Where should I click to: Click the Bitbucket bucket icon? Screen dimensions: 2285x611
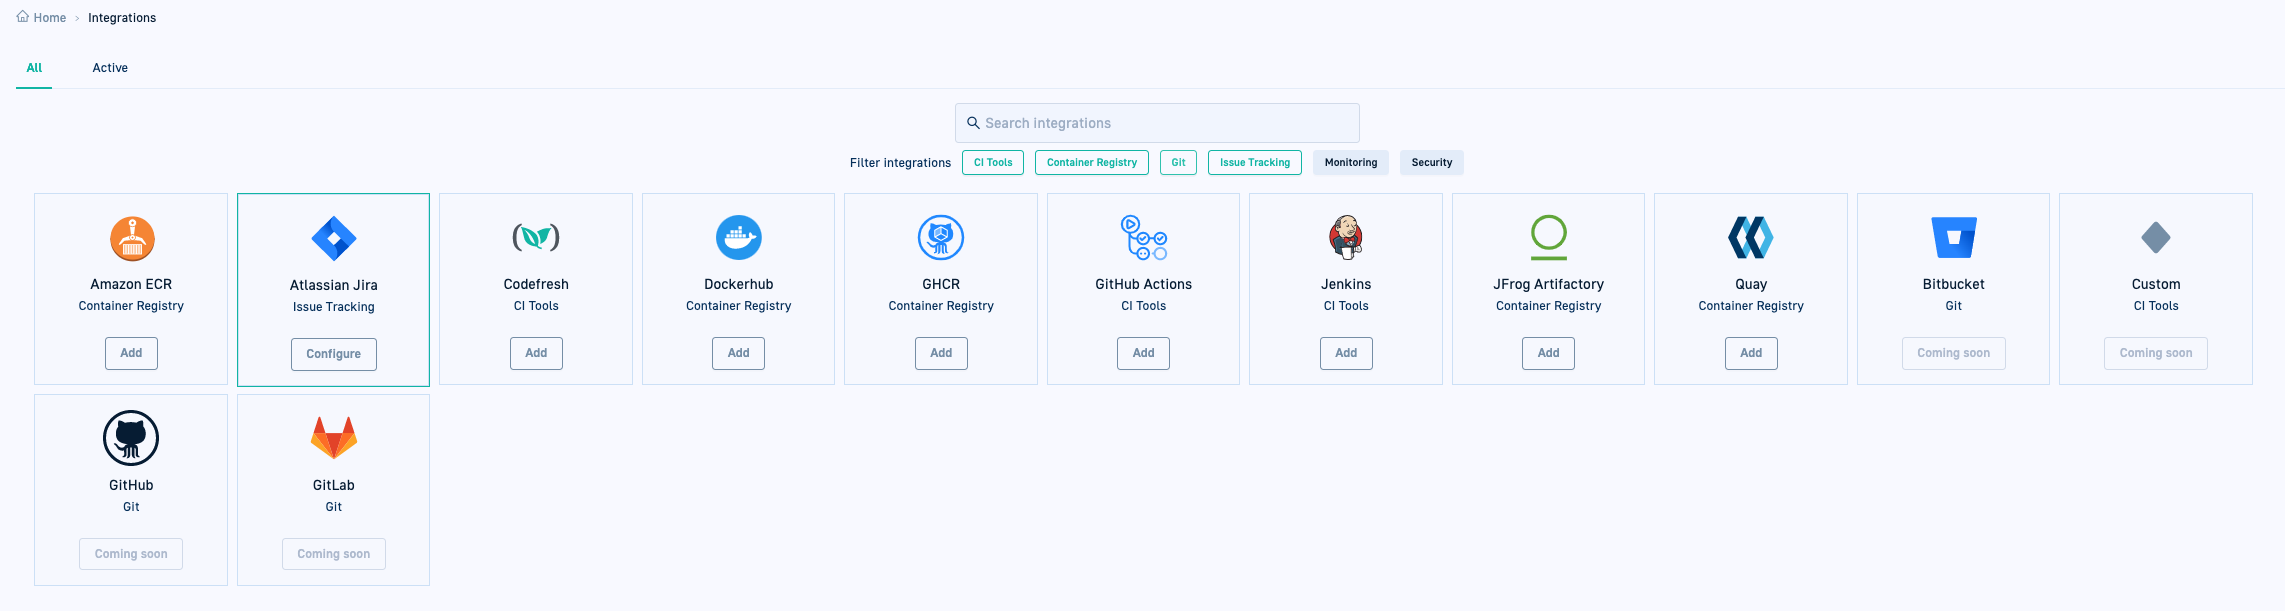[x=1953, y=238]
